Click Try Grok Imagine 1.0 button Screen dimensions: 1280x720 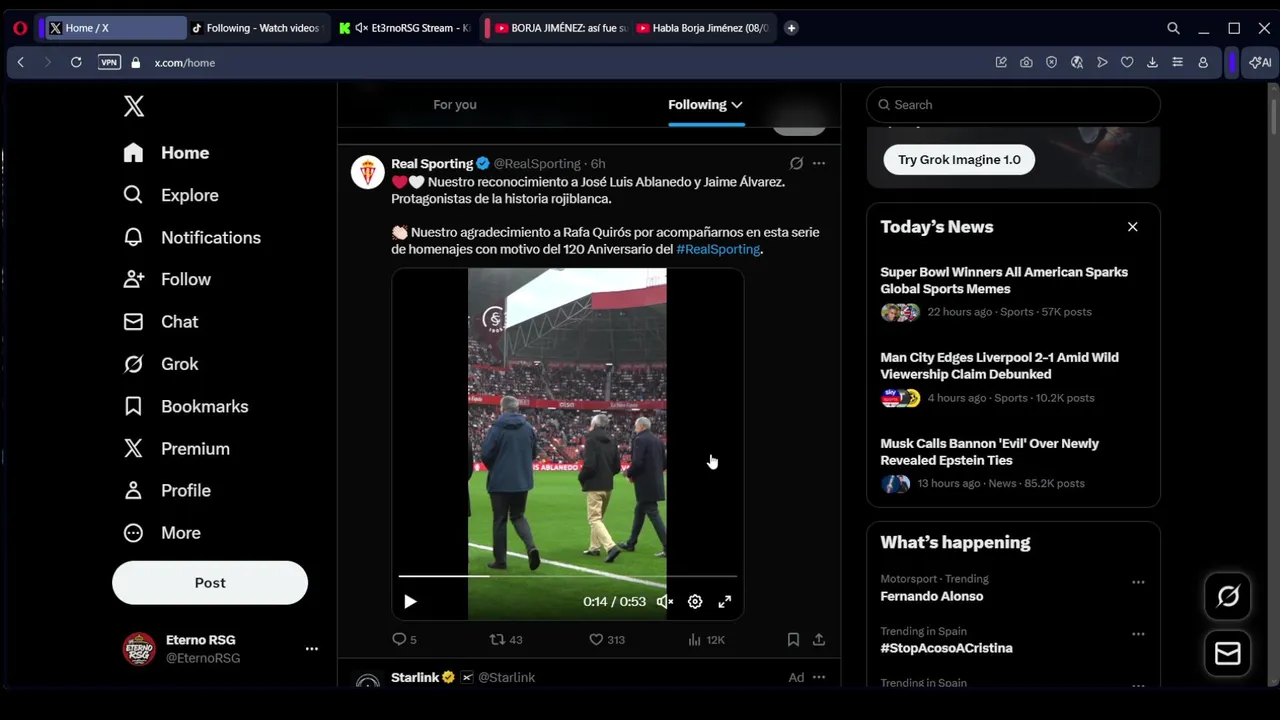click(959, 160)
